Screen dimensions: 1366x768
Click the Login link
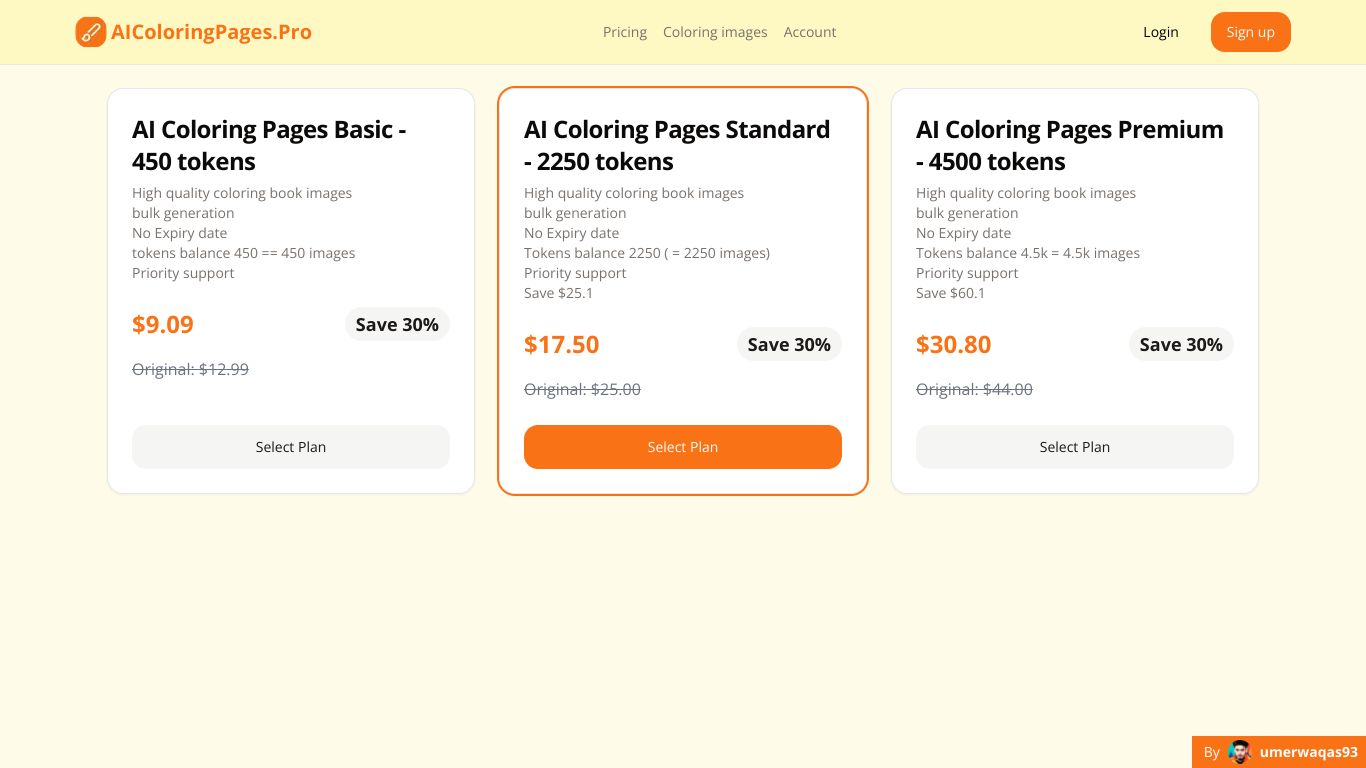(x=1161, y=32)
